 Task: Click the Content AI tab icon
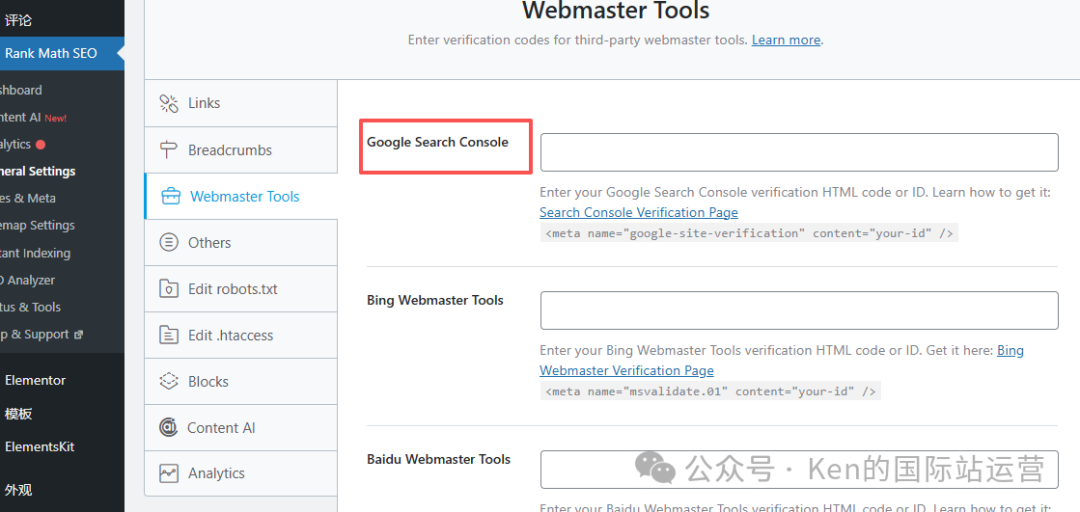coord(168,427)
